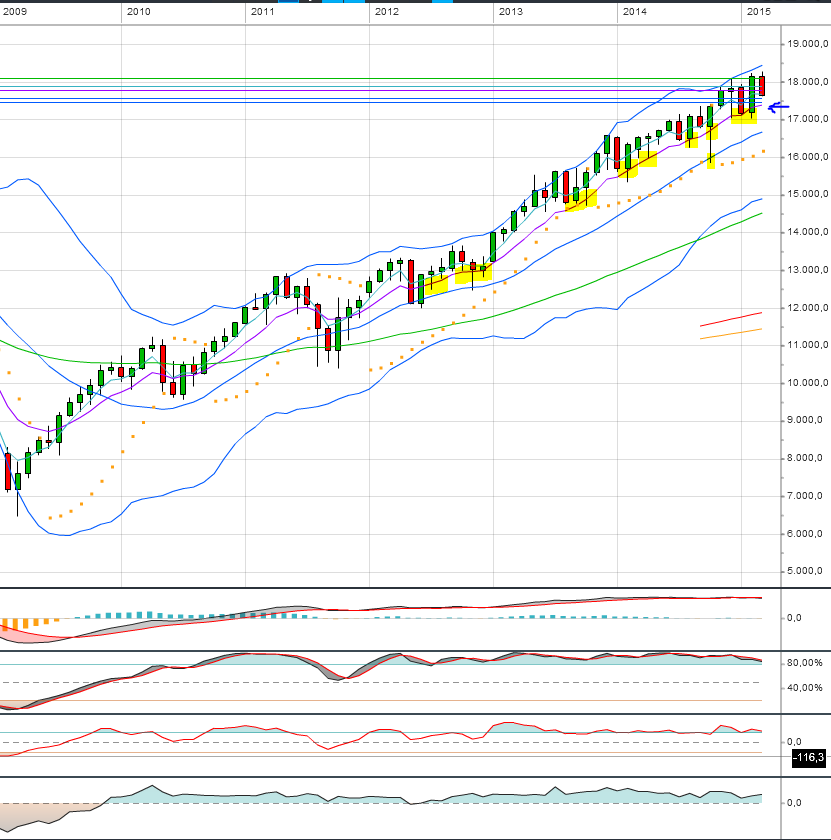Screen dimensions: 831x840
Task: Click the 13.000,0 price axis label
Action: pyautogui.click(x=808, y=270)
